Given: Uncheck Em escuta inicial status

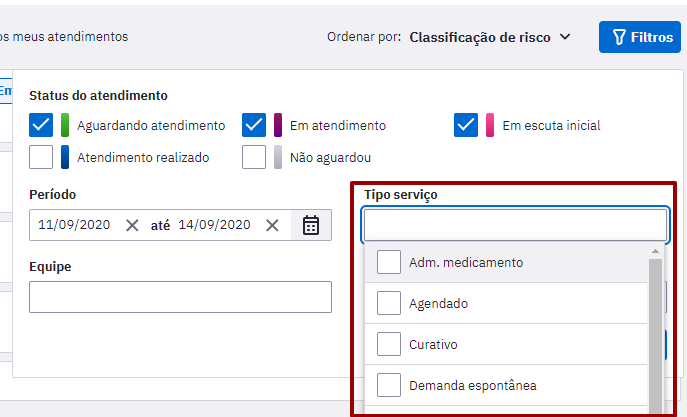Looking at the screenshot, I should [x=466, y=125].
